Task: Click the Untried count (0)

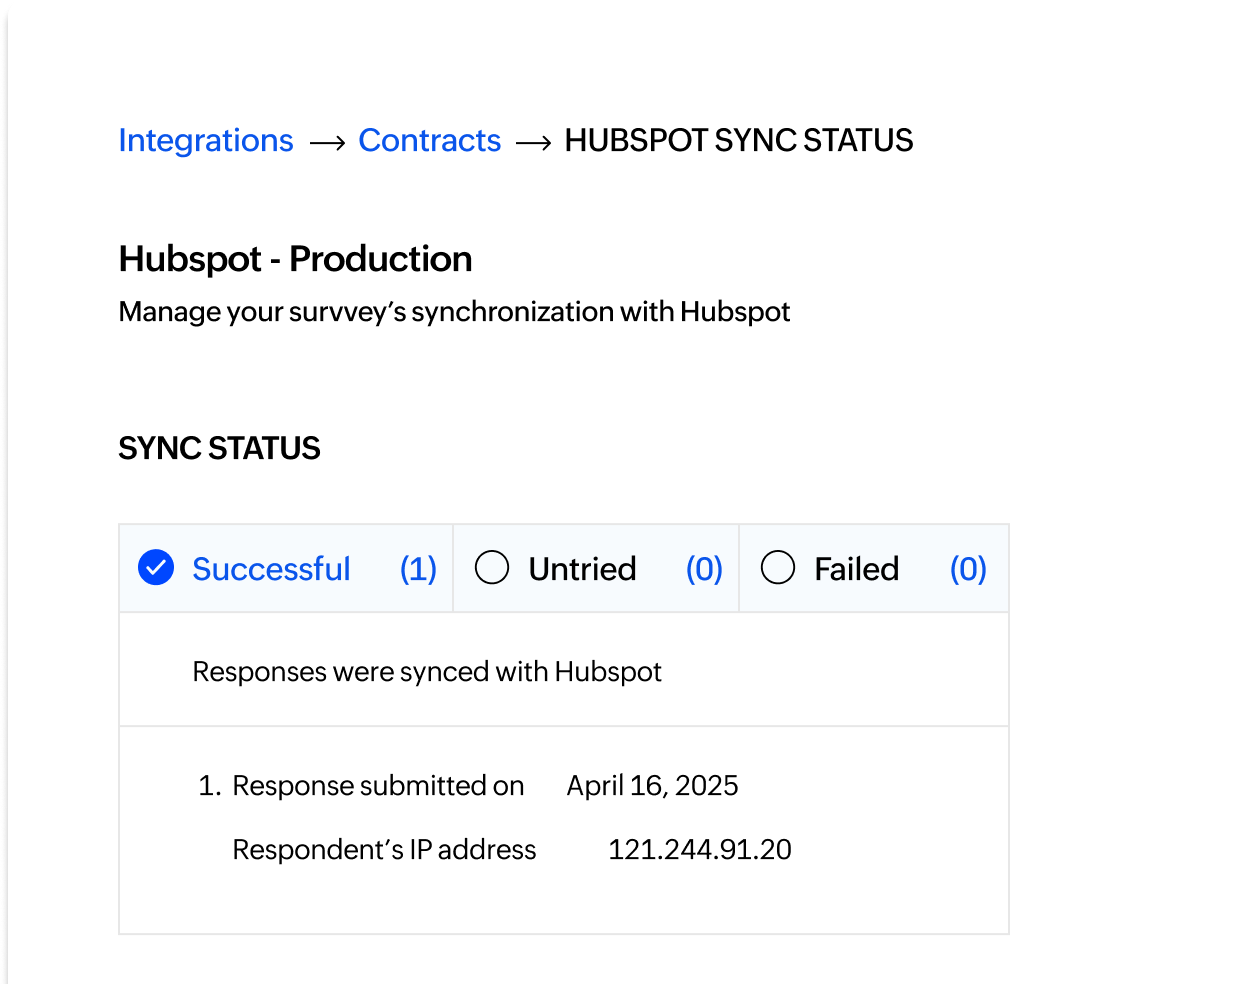Action: coord(704,569)
